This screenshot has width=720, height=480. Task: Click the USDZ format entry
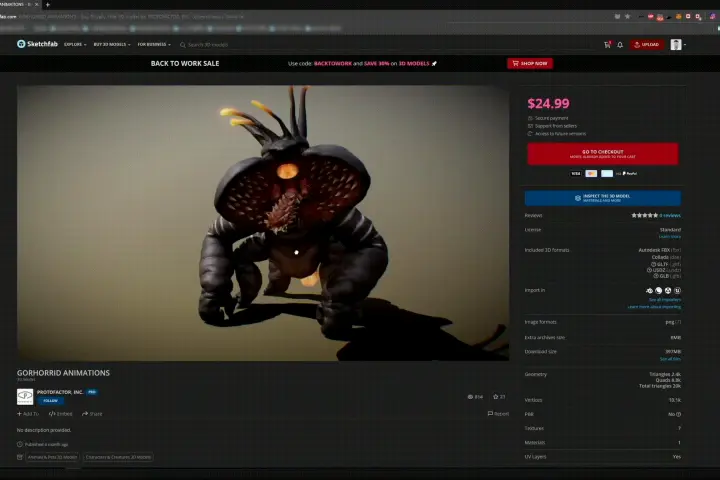point(664,270)
